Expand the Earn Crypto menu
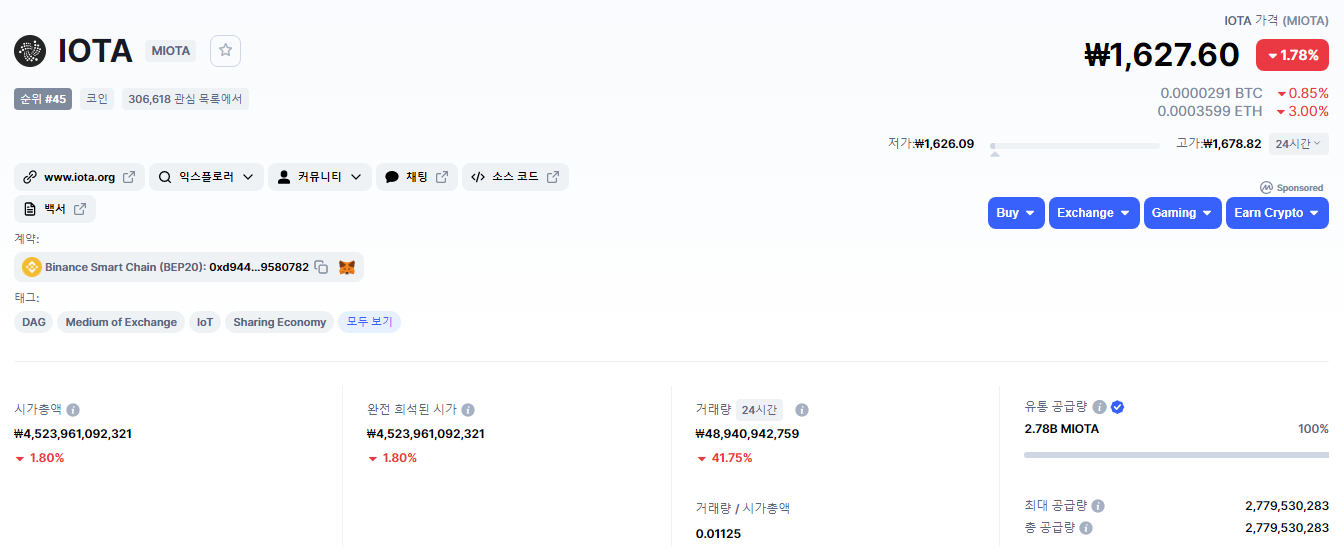 (x=1276, y=213)
